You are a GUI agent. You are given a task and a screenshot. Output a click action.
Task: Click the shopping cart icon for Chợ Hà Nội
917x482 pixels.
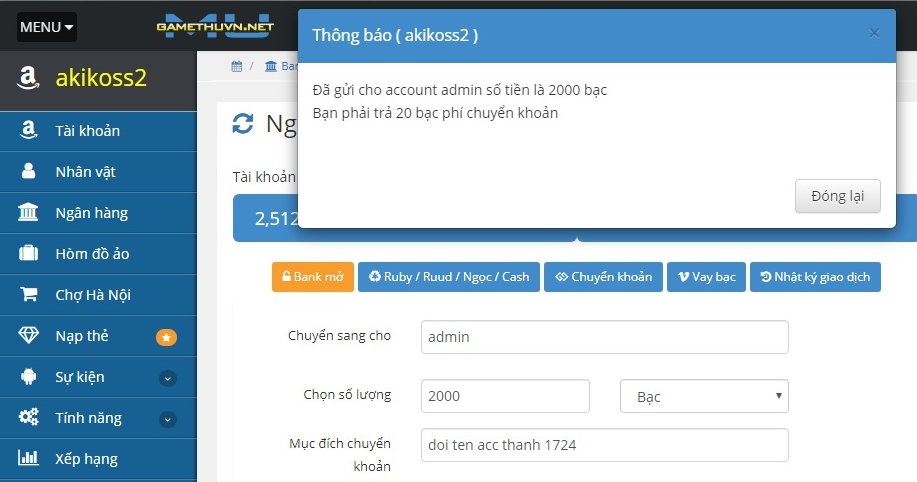[28, 295]
